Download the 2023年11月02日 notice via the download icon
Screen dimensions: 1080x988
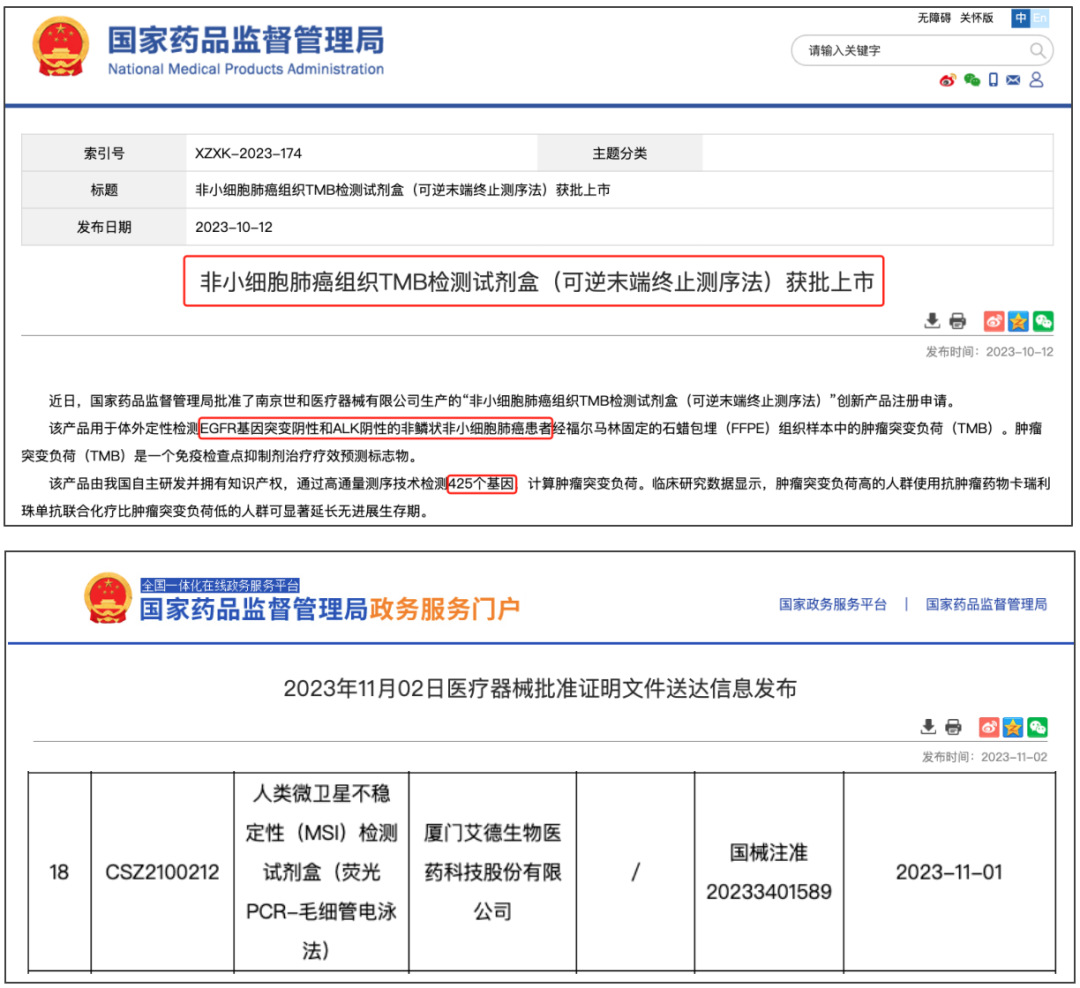coord(928,726)
